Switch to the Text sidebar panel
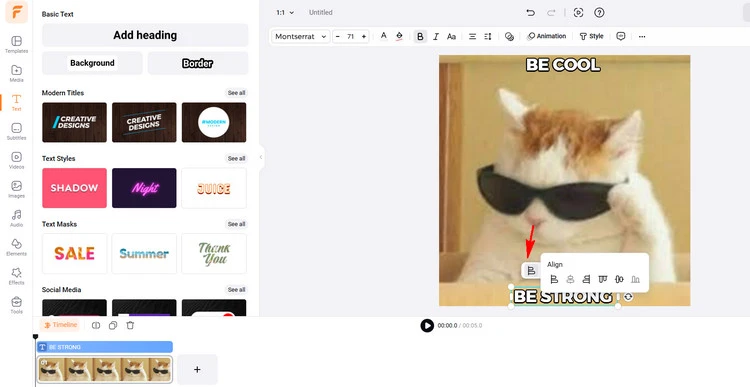The width and height of the screenshot is (750, 387). 16,102
